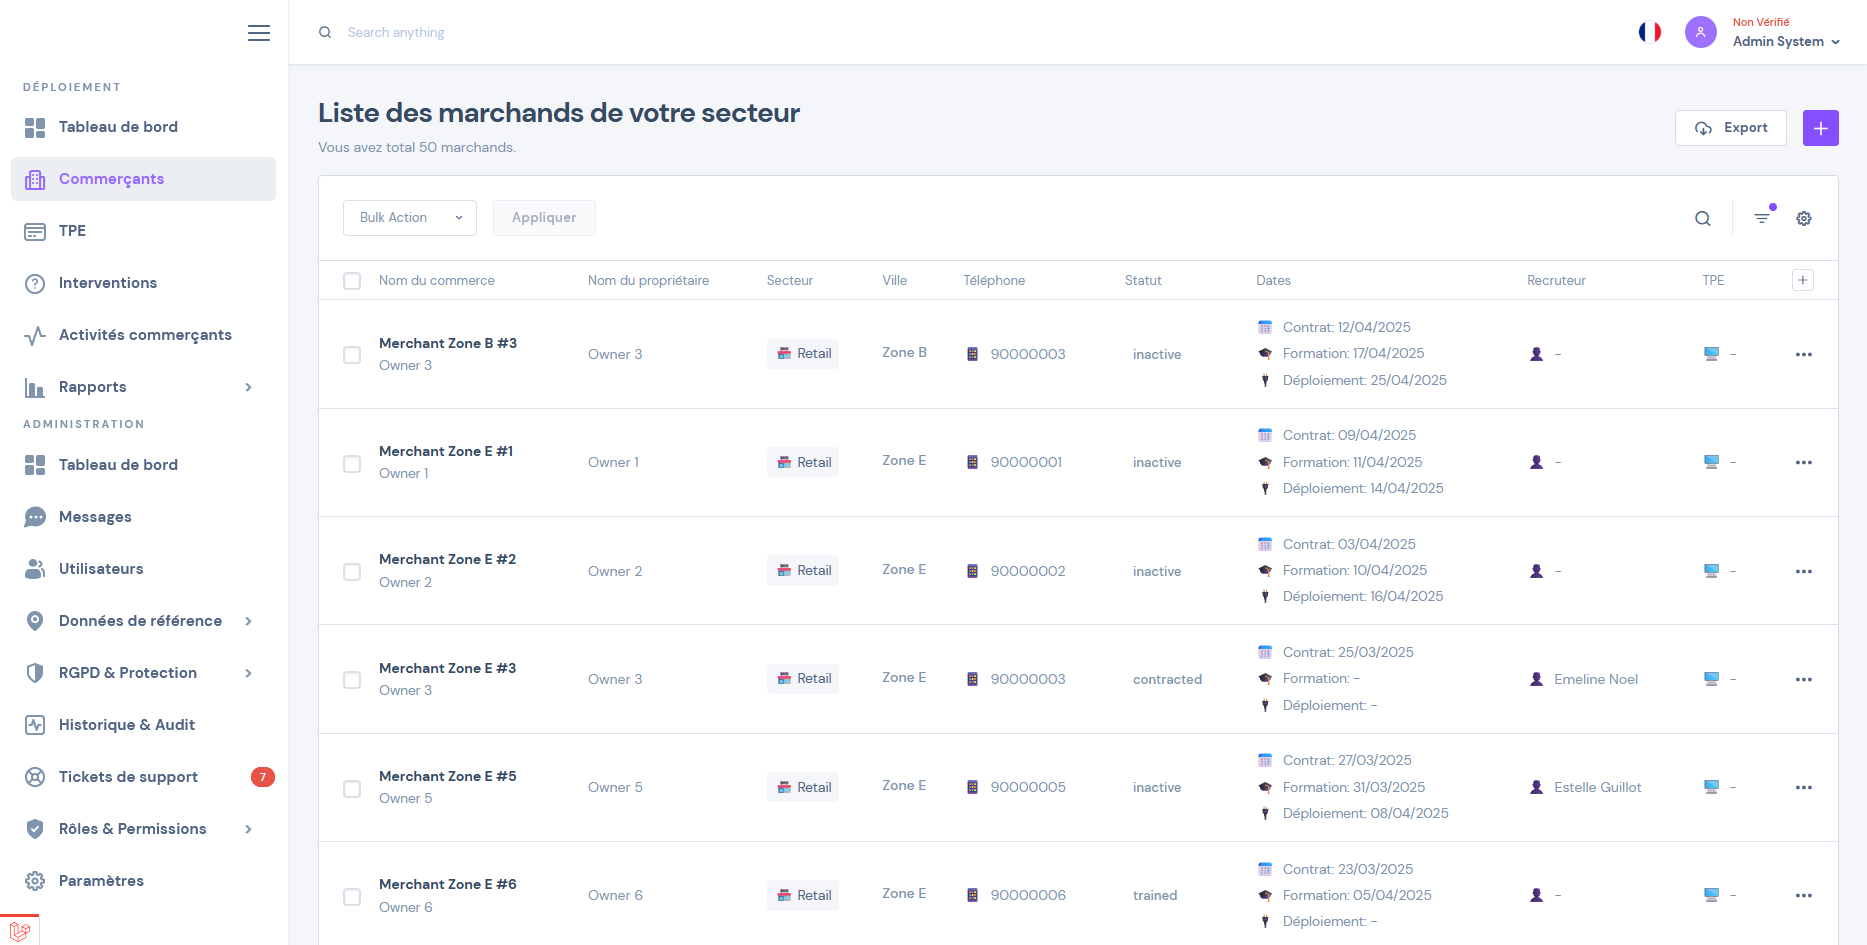Click the table search magnifier icon
Image resolution: width=1867 pixels, height=945 pixels.
(x=1702, y=218)
